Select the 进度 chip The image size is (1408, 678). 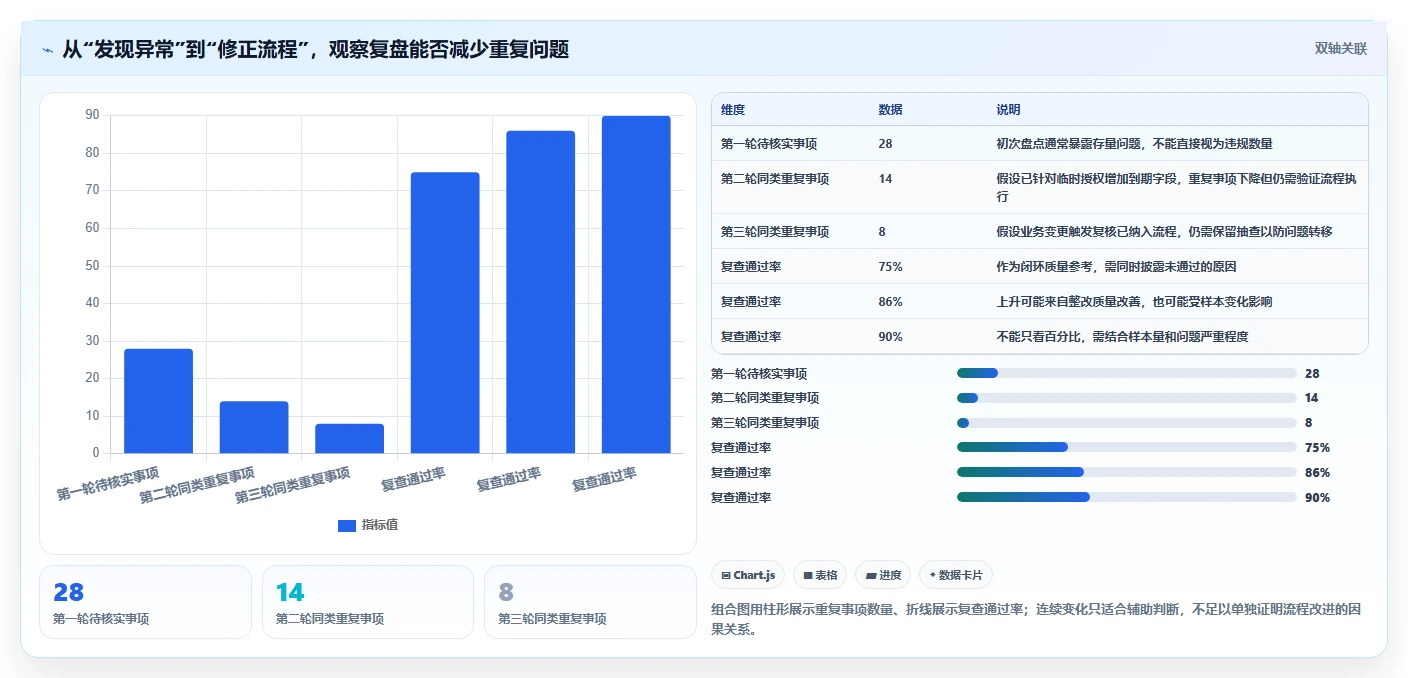(x=883, y=575)
